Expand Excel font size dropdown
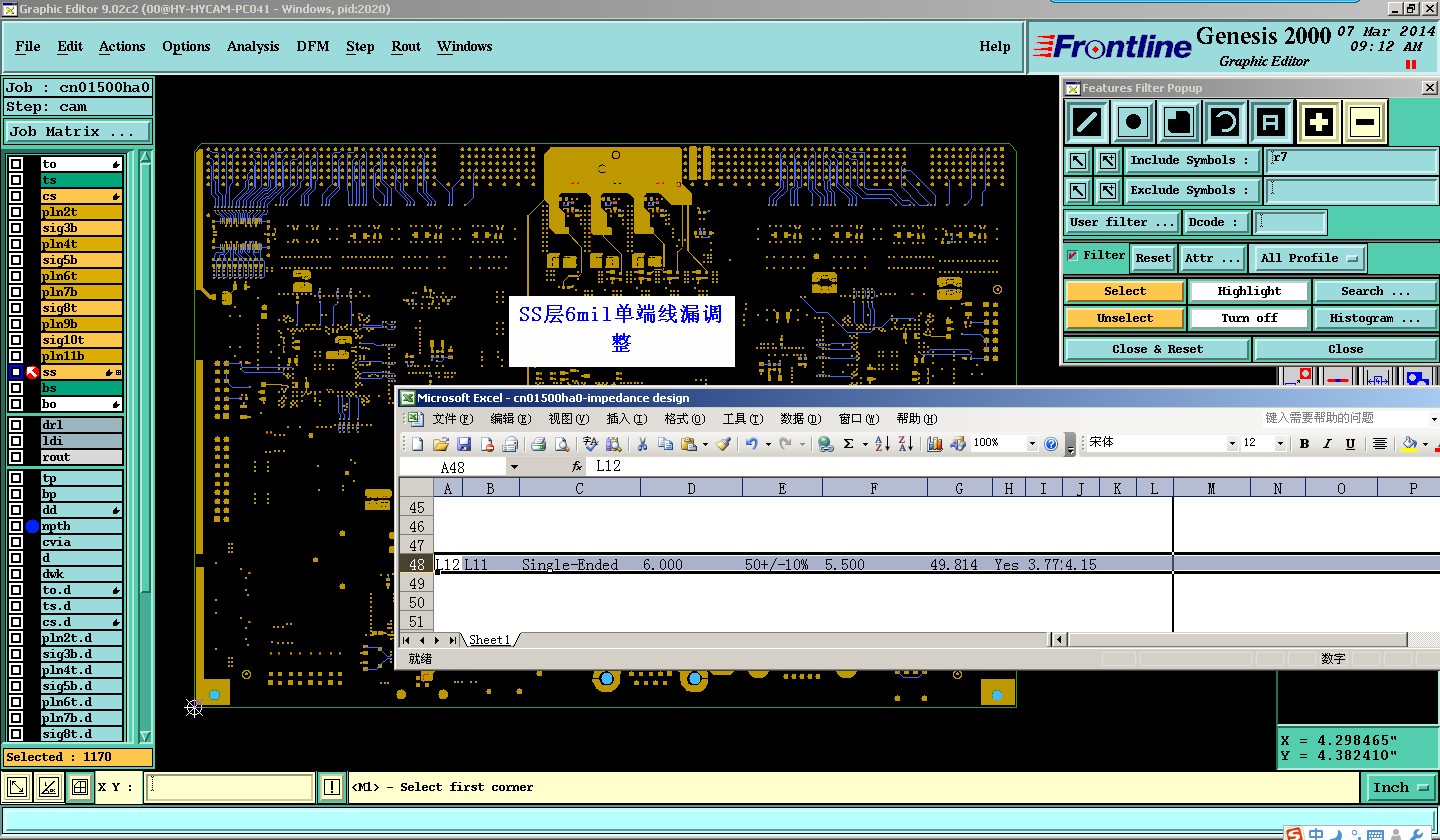This screenshot has width=1440, height=840. (x=1280, y=444)
